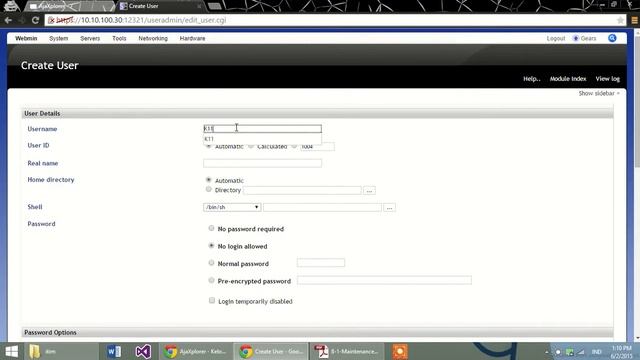Open the /bin/sh shell dropdown
Image resolution: width=640 pixels, height=360 pixels.
(x=232, y=207)
